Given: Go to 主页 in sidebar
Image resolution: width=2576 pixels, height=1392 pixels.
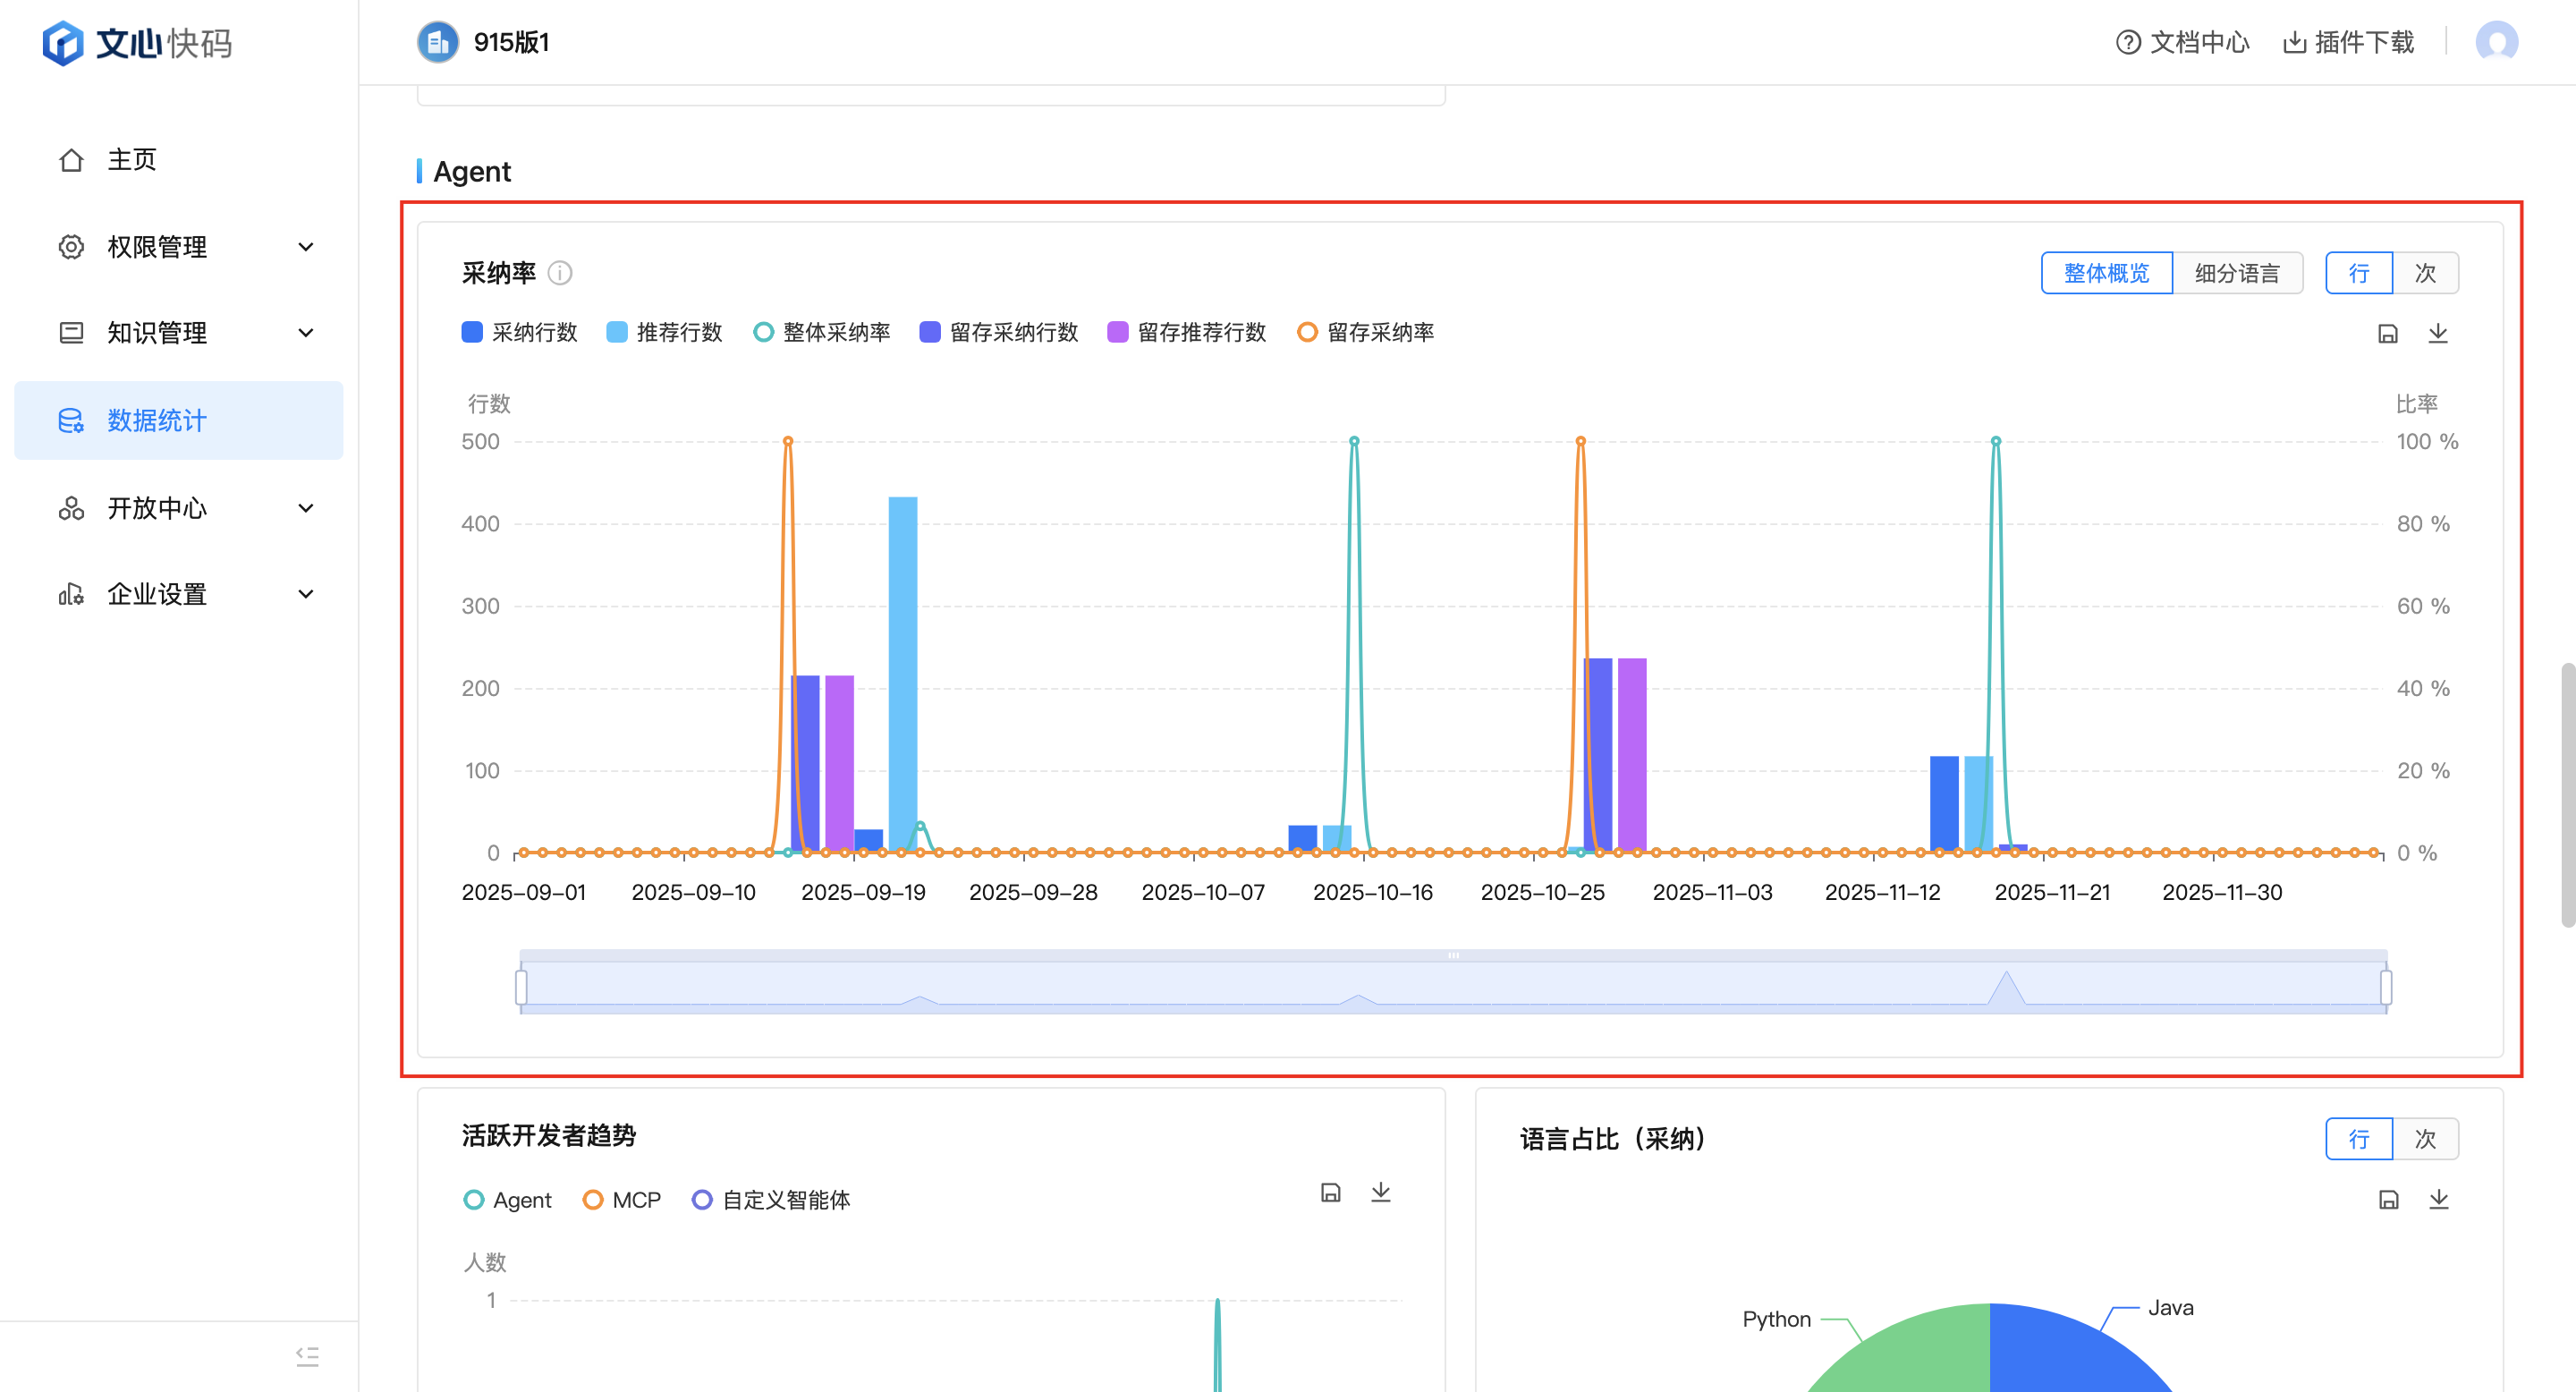Looking at the screenshot, I should click(131, 160).
